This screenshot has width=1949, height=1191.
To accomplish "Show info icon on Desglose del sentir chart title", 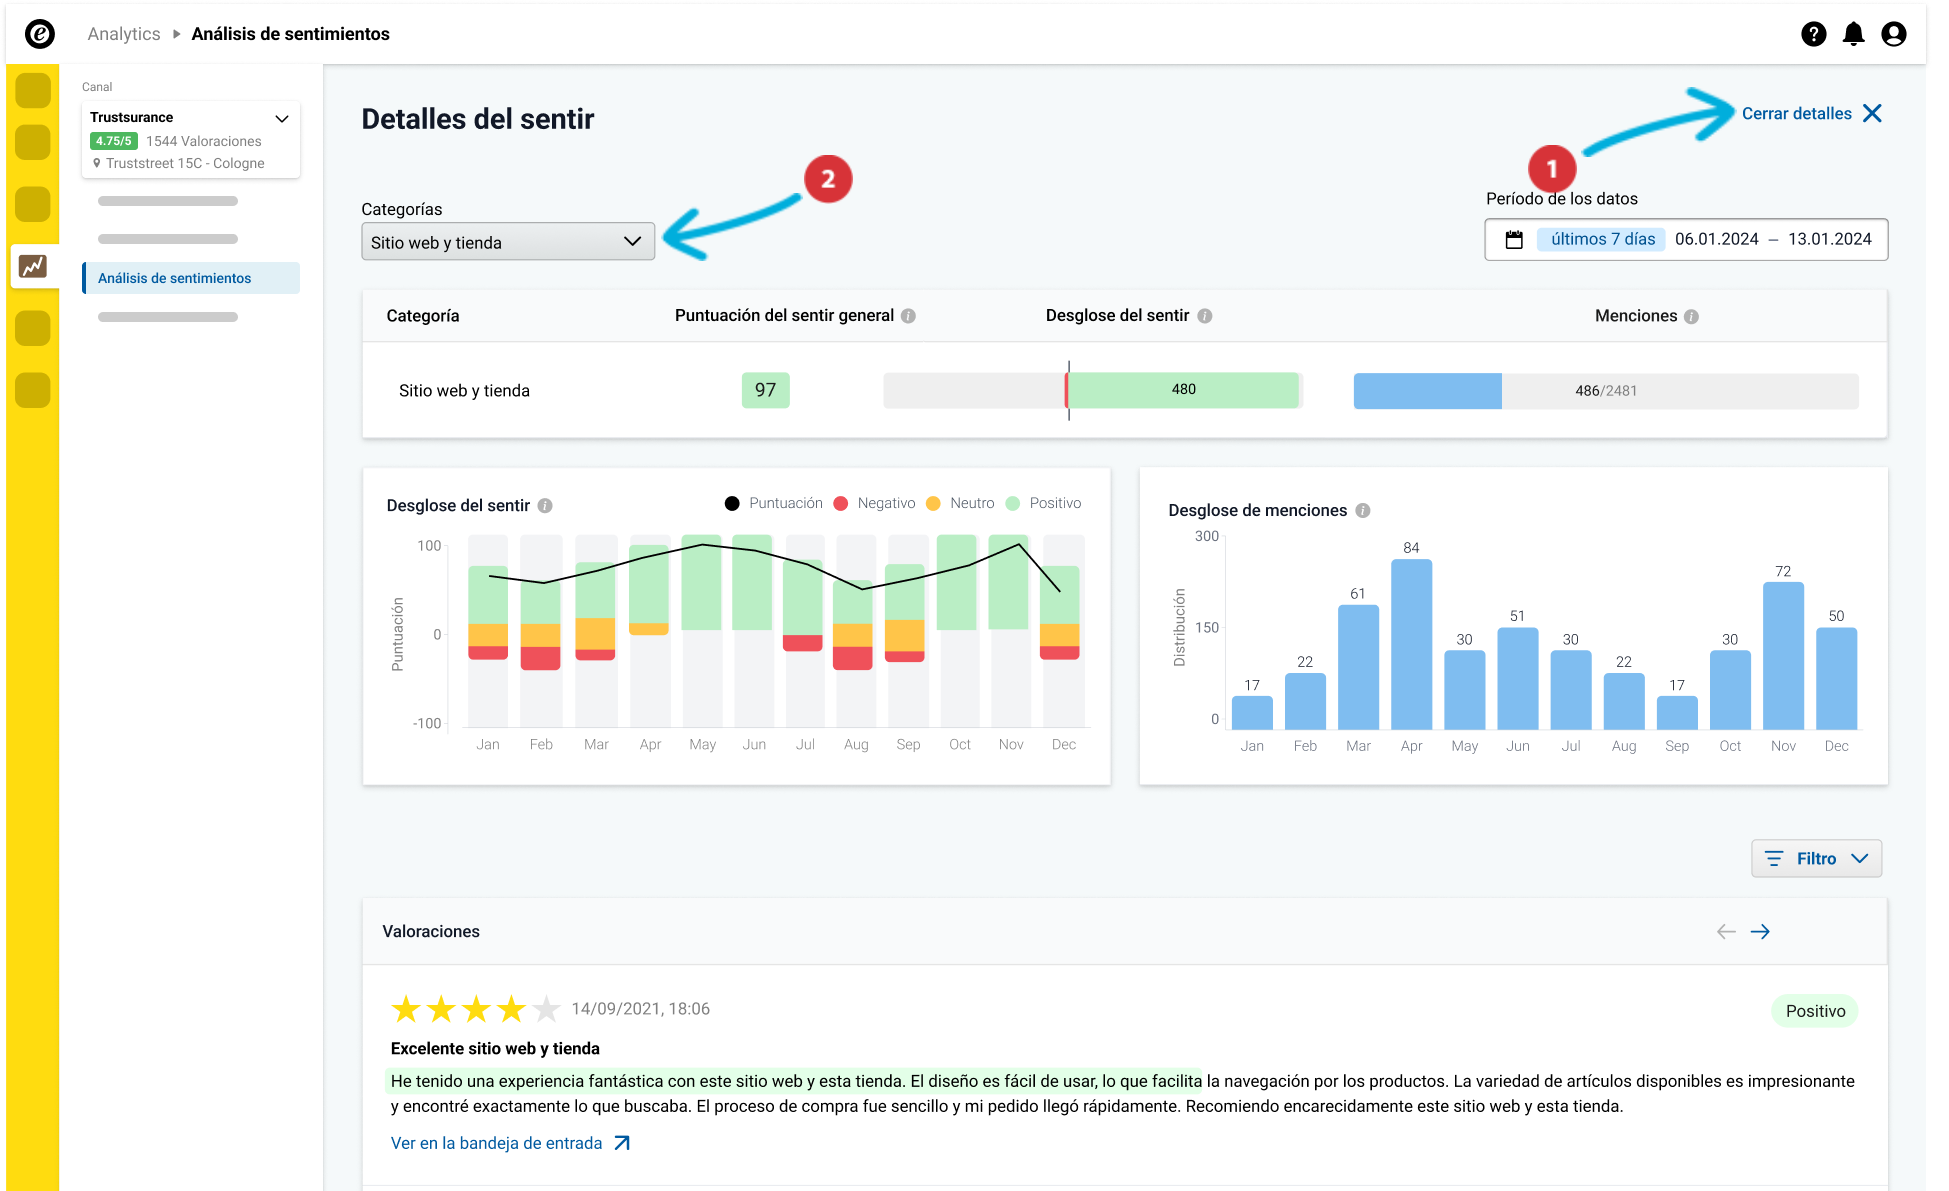I will pyautogui.click(x=545, y=506).
